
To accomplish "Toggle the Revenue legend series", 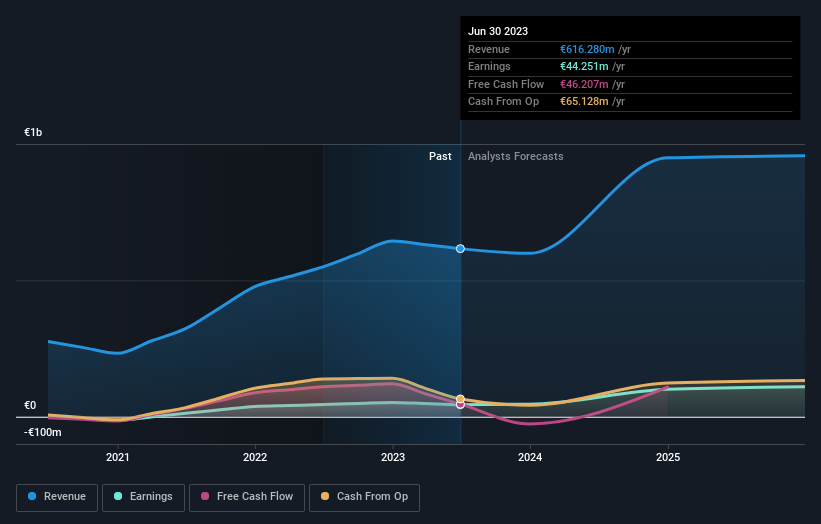I will tap(57, 497).
